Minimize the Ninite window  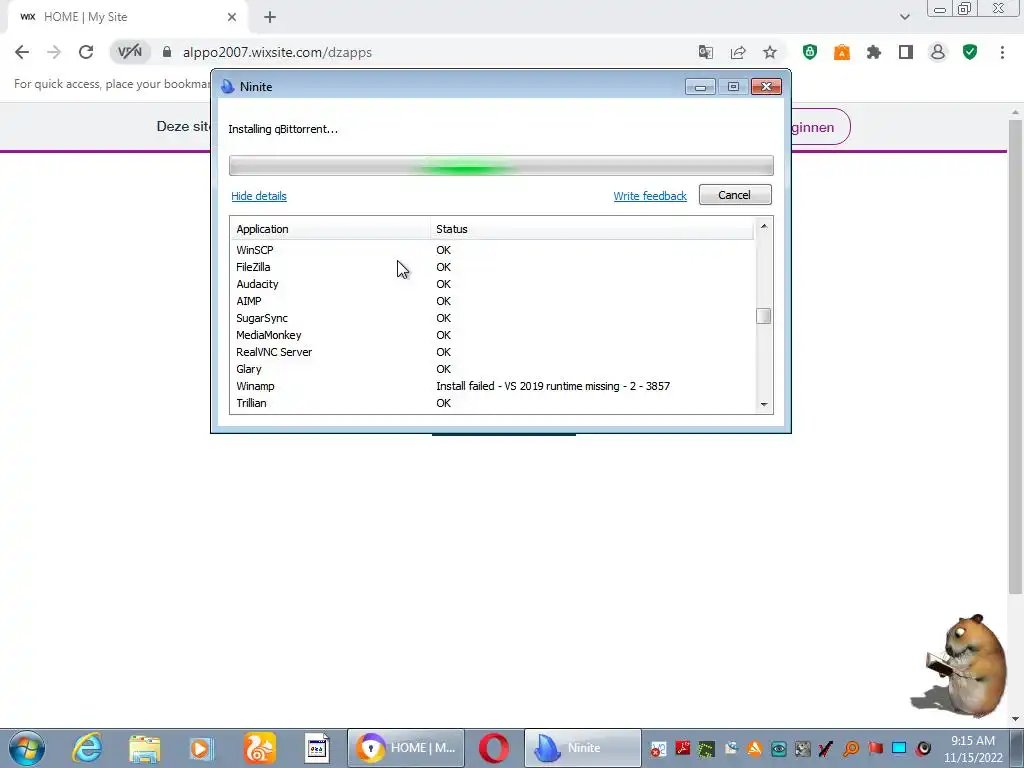700,87
